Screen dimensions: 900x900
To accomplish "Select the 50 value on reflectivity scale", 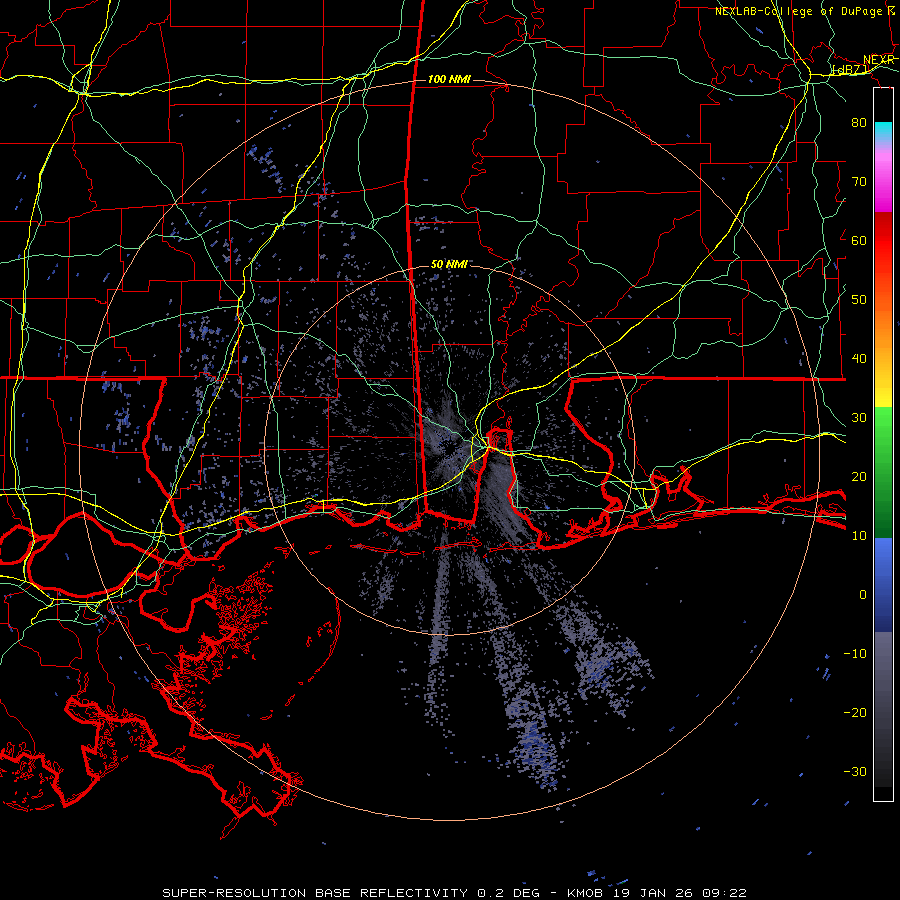I will coord(859,300).
